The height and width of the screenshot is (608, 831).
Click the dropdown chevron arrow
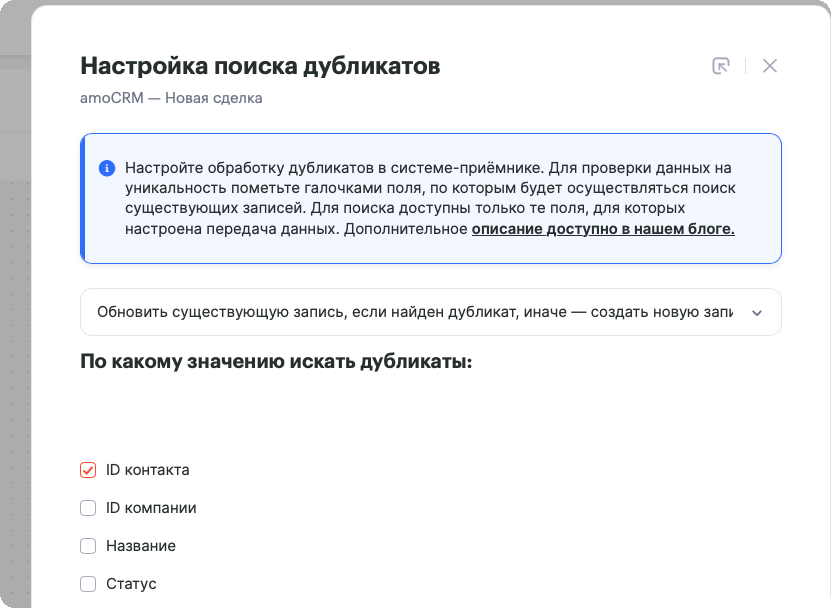[757, 313]
